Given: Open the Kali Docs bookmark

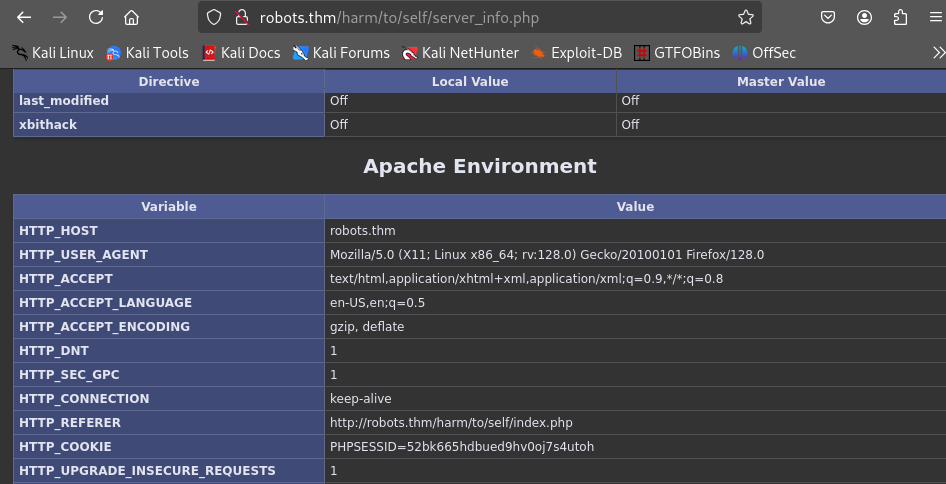Looking at the screenshot, I should [241, 53].
